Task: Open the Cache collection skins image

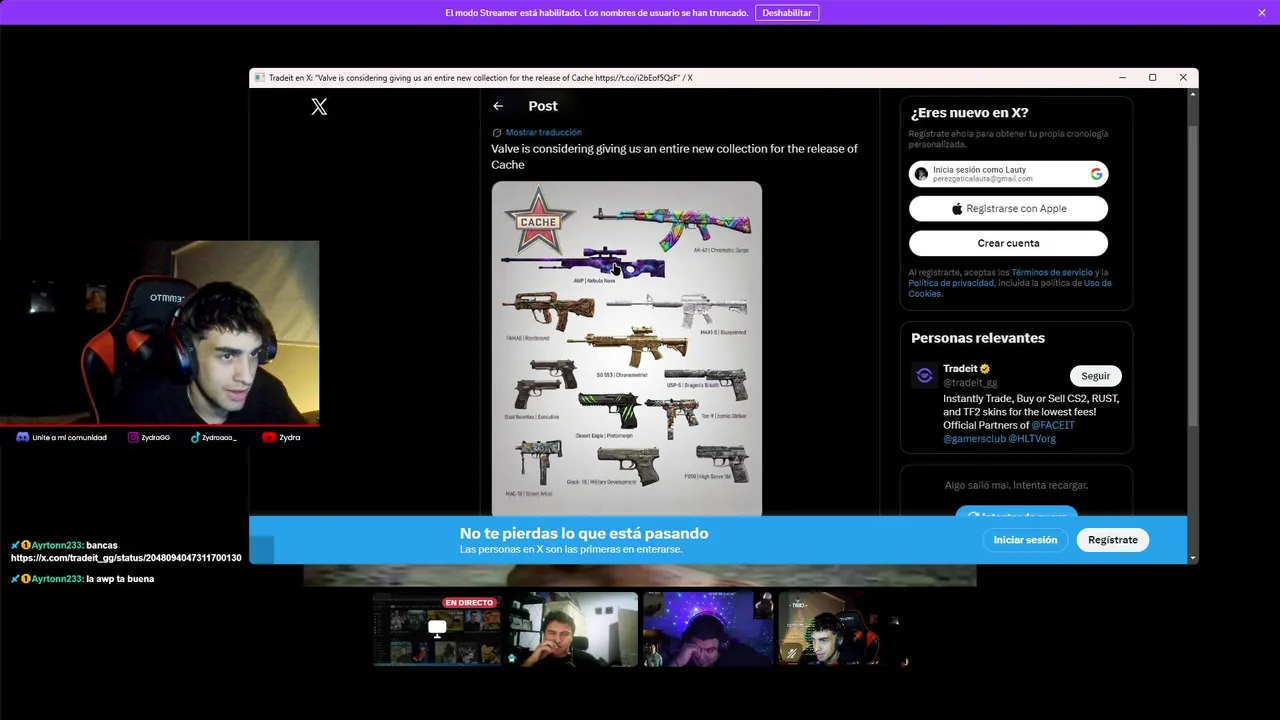Action: (626, 348)
